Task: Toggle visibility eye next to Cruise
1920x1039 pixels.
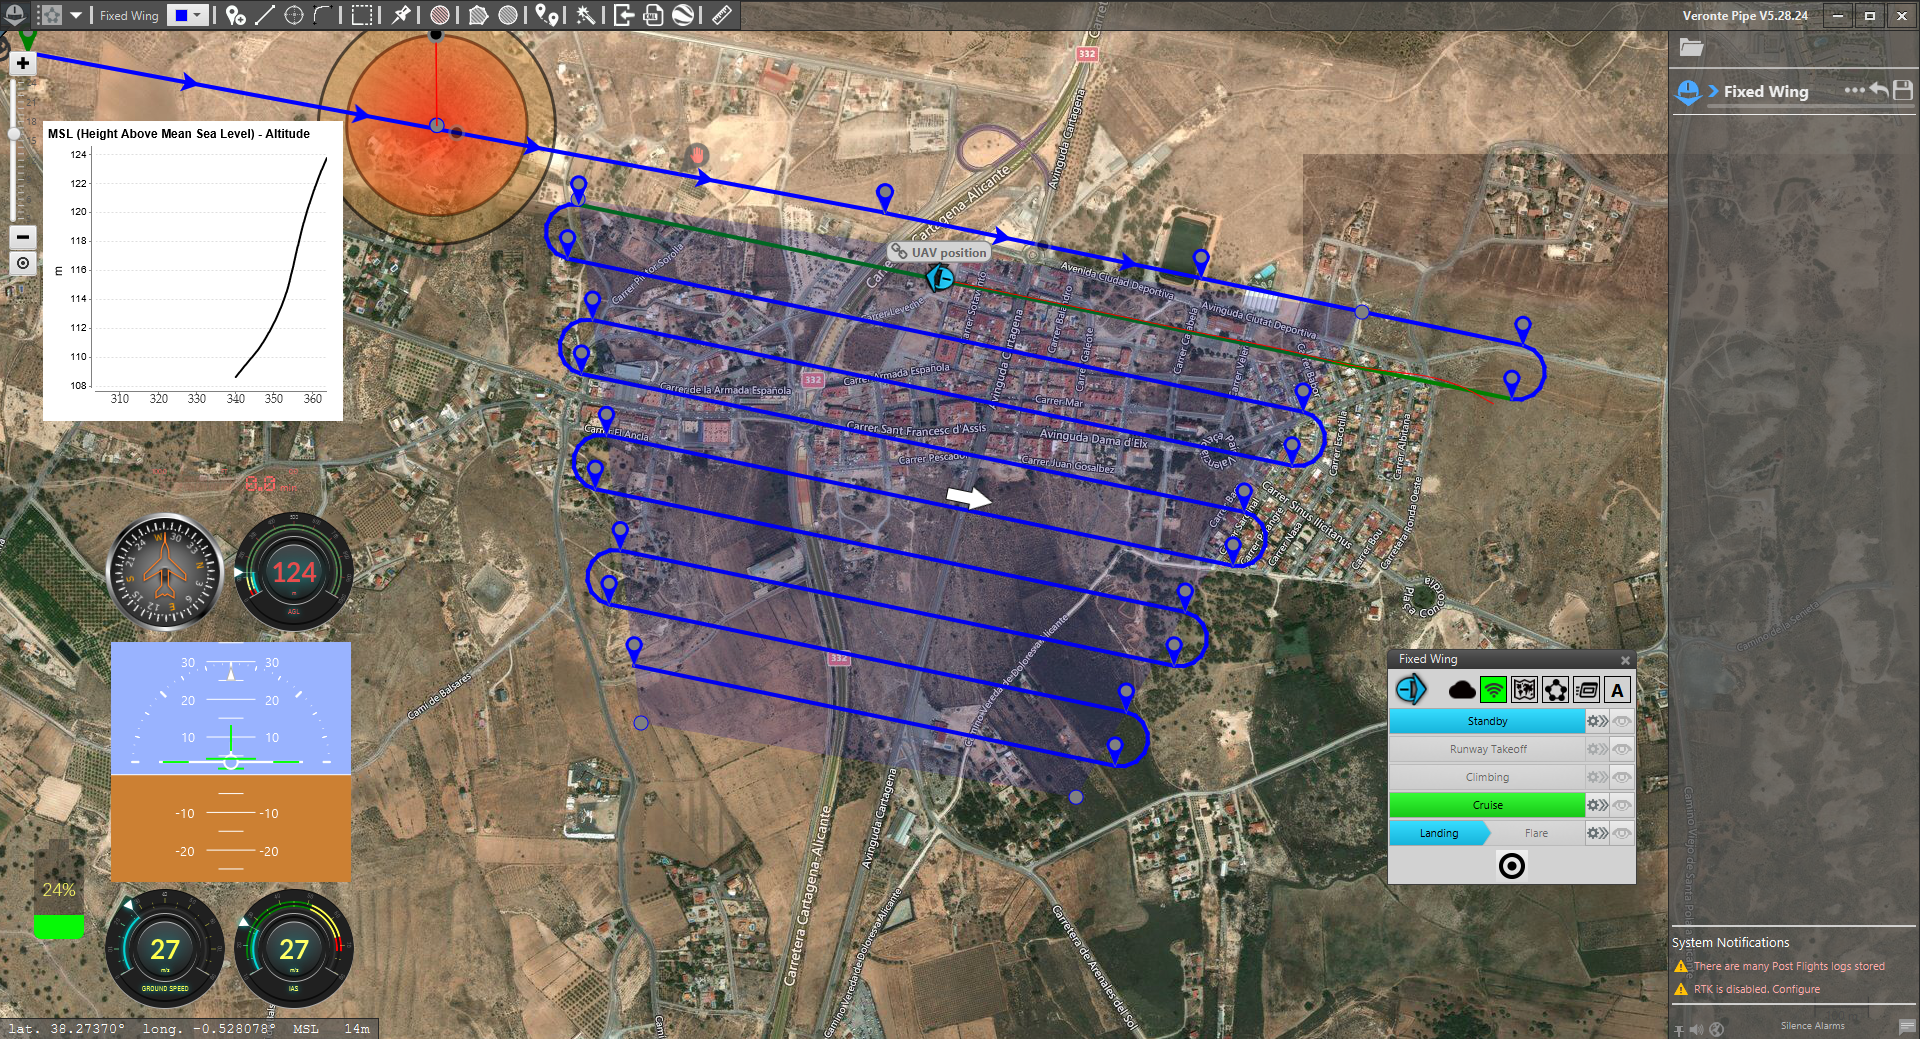Action: coord(1622,805)
